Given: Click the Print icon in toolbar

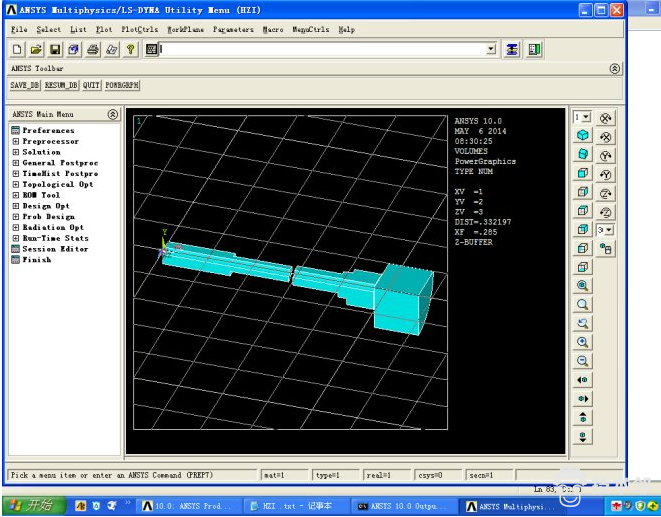Looking at the screenshot, I should pos(93,49).
